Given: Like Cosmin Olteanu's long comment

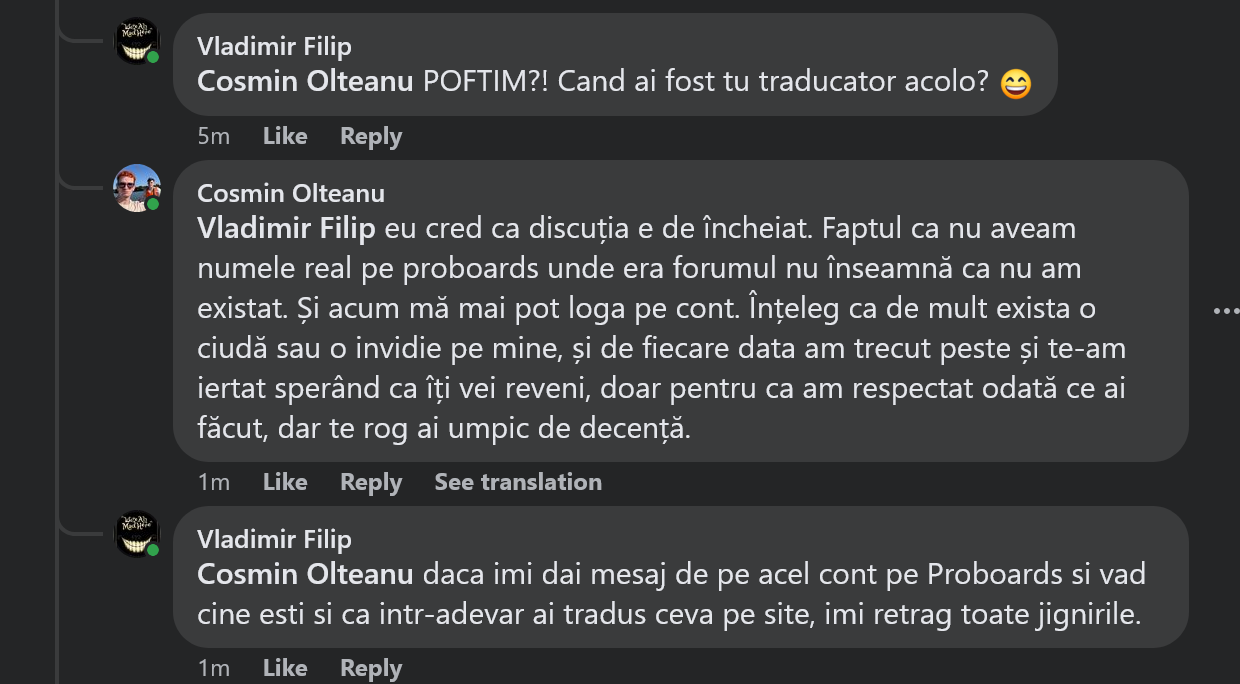Looking at the screenshot, I should (x=285, y=482).
